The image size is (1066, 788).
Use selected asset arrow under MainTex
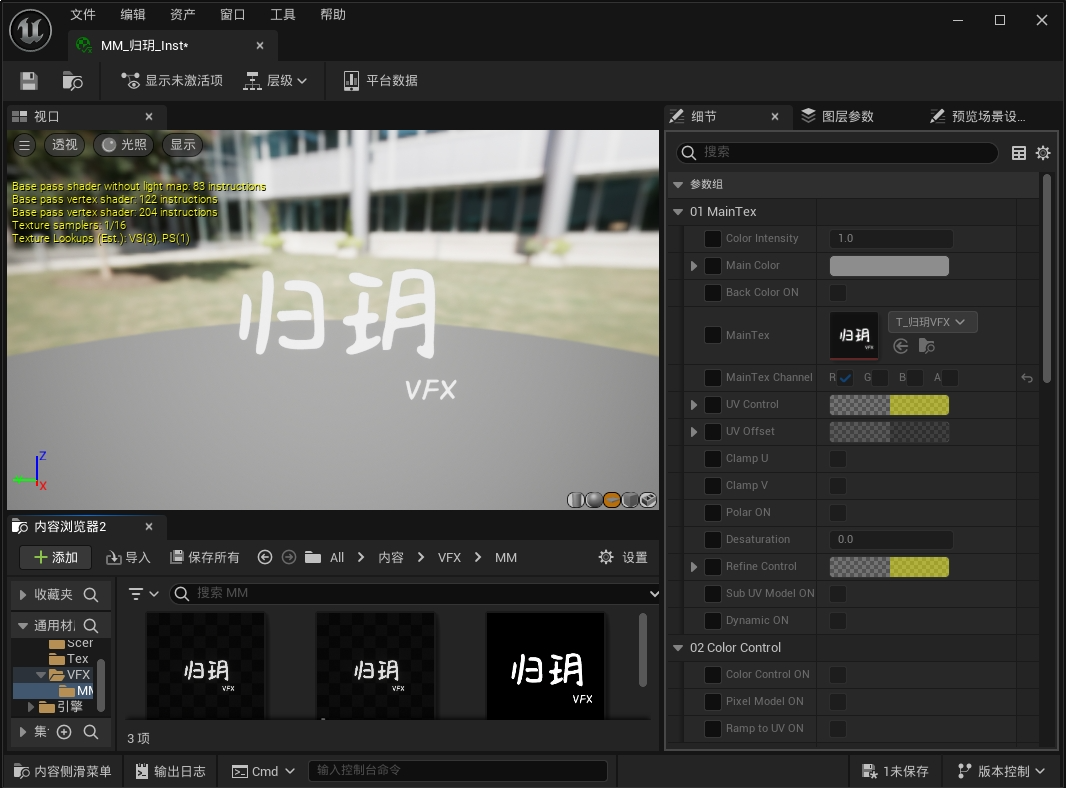pyautogui.click(x=901, y=346)
